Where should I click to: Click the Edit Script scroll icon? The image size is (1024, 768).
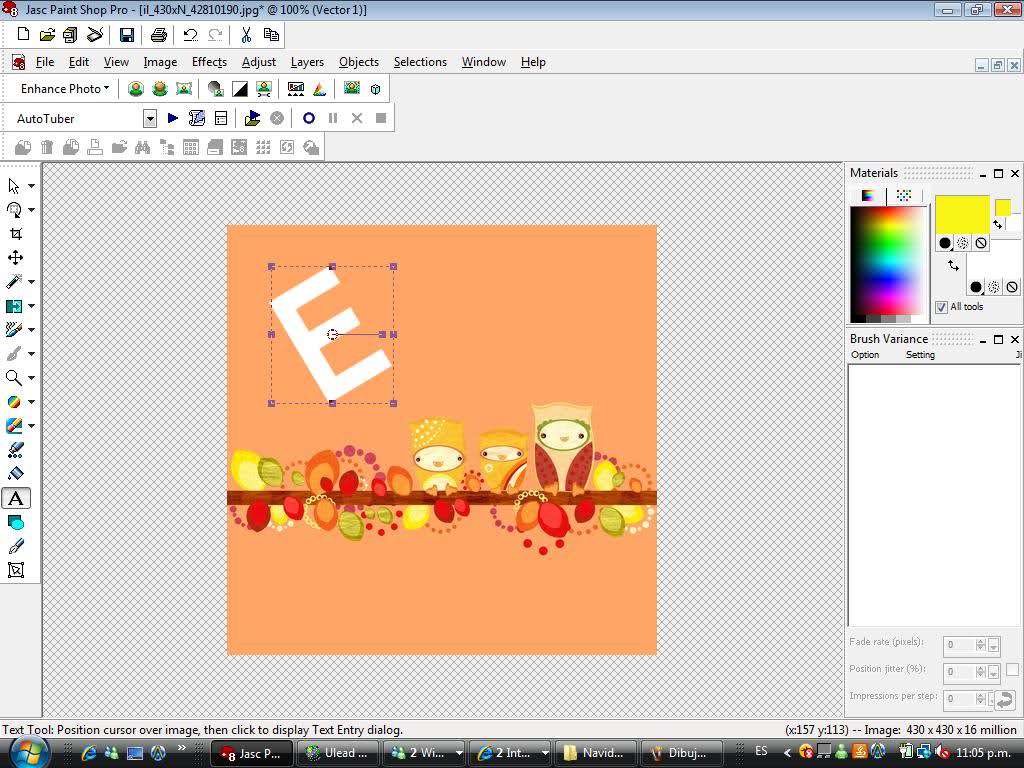pyautogui.click(x=197, y=118)
